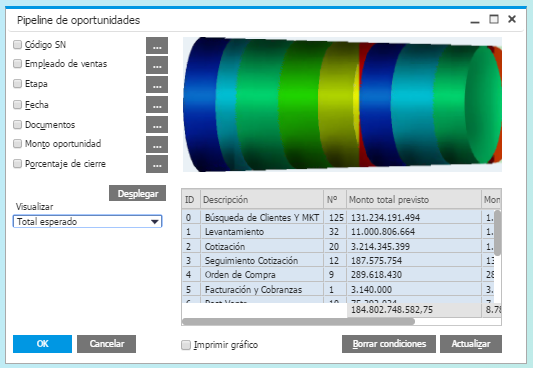Click the Nº column header
Viewport: 533px width, 368px height.
[x=335, y=199]
